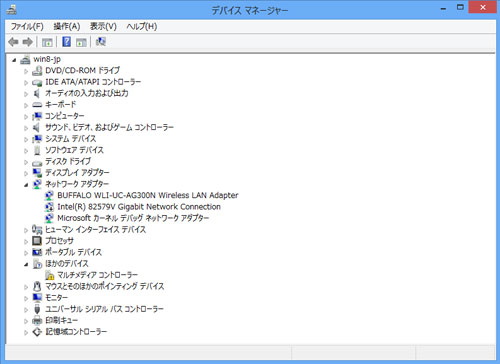Maximize the Device Manager window
Image resolution: width=500 pixels, height=364 pixels.
pos(460,8)
